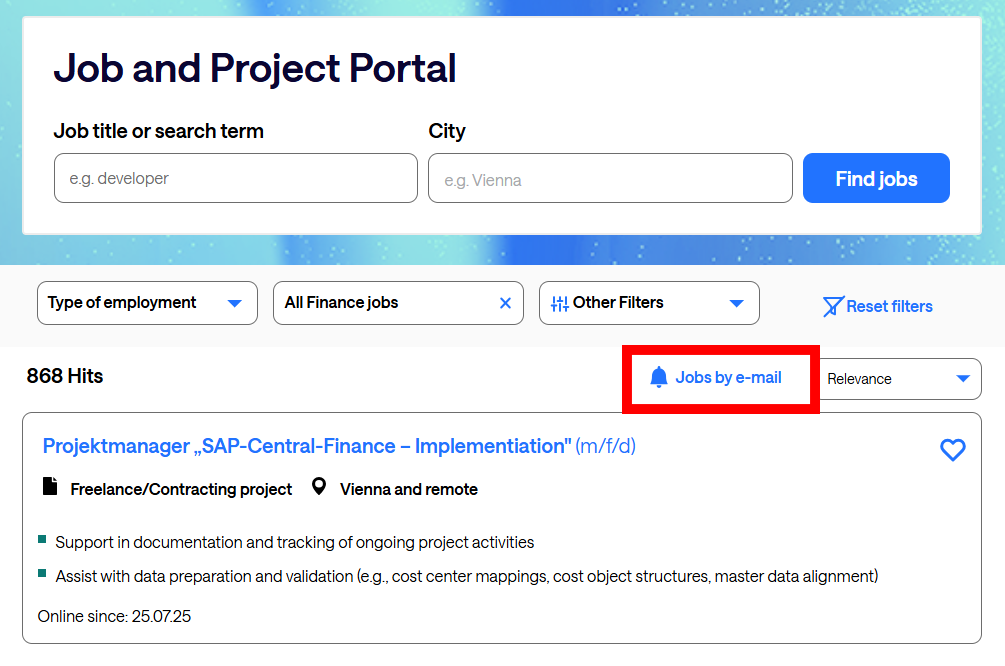Click the location pin beside Vienna and remote
Screen dimensions: 1005x666
click(x=319, y=488)
